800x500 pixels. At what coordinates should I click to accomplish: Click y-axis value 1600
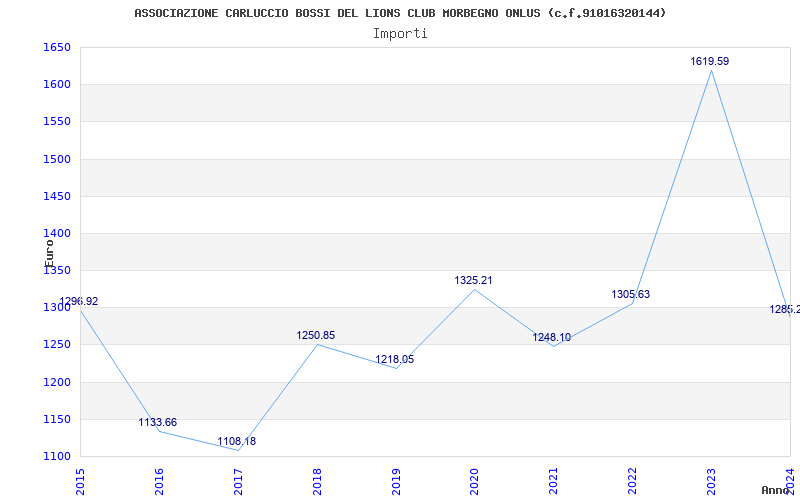(57, 85)
